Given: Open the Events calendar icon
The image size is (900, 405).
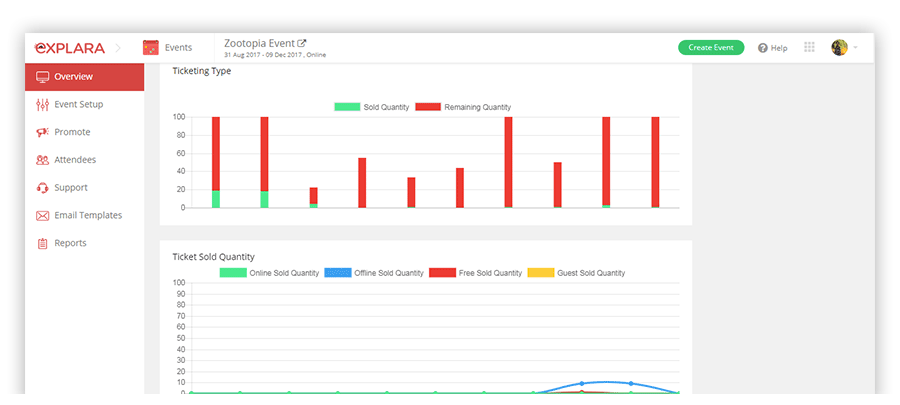Looking at the screenshot, I should [x=151, y=48].
